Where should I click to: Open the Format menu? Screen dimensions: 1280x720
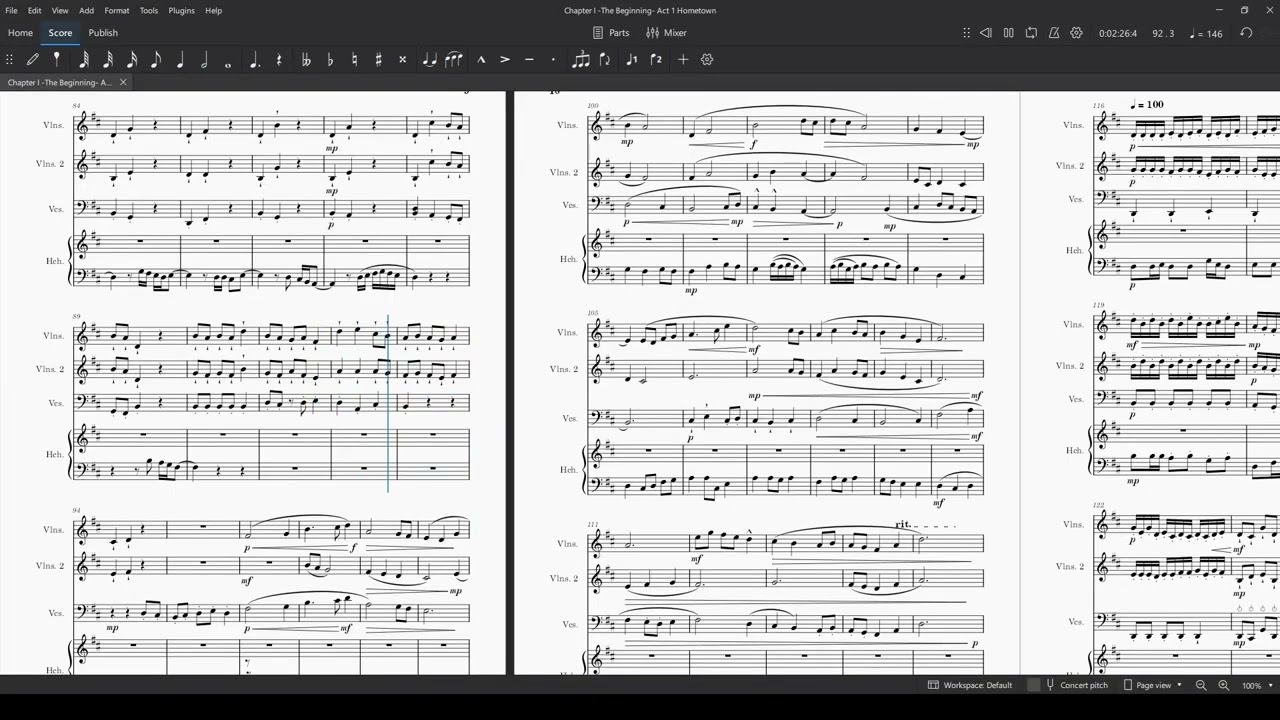[117, 10]
